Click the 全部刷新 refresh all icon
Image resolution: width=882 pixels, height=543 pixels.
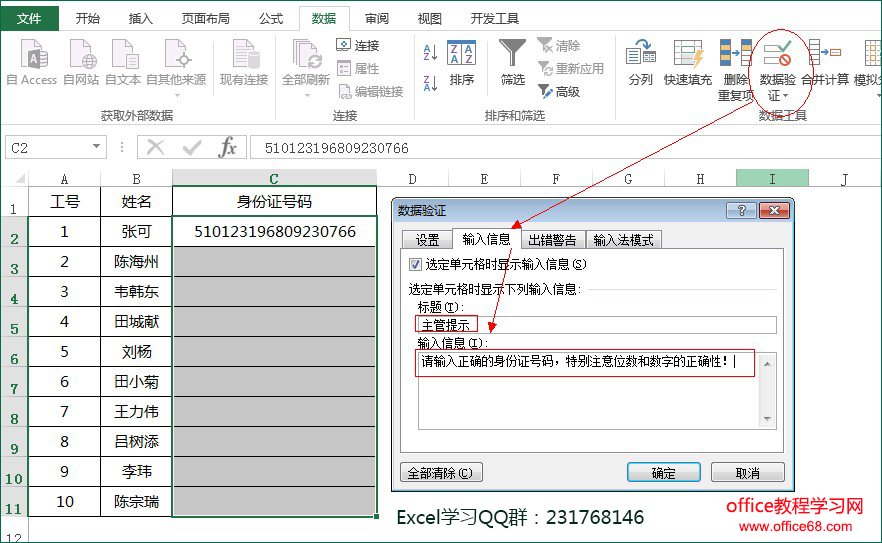click(x=305, y=55)
